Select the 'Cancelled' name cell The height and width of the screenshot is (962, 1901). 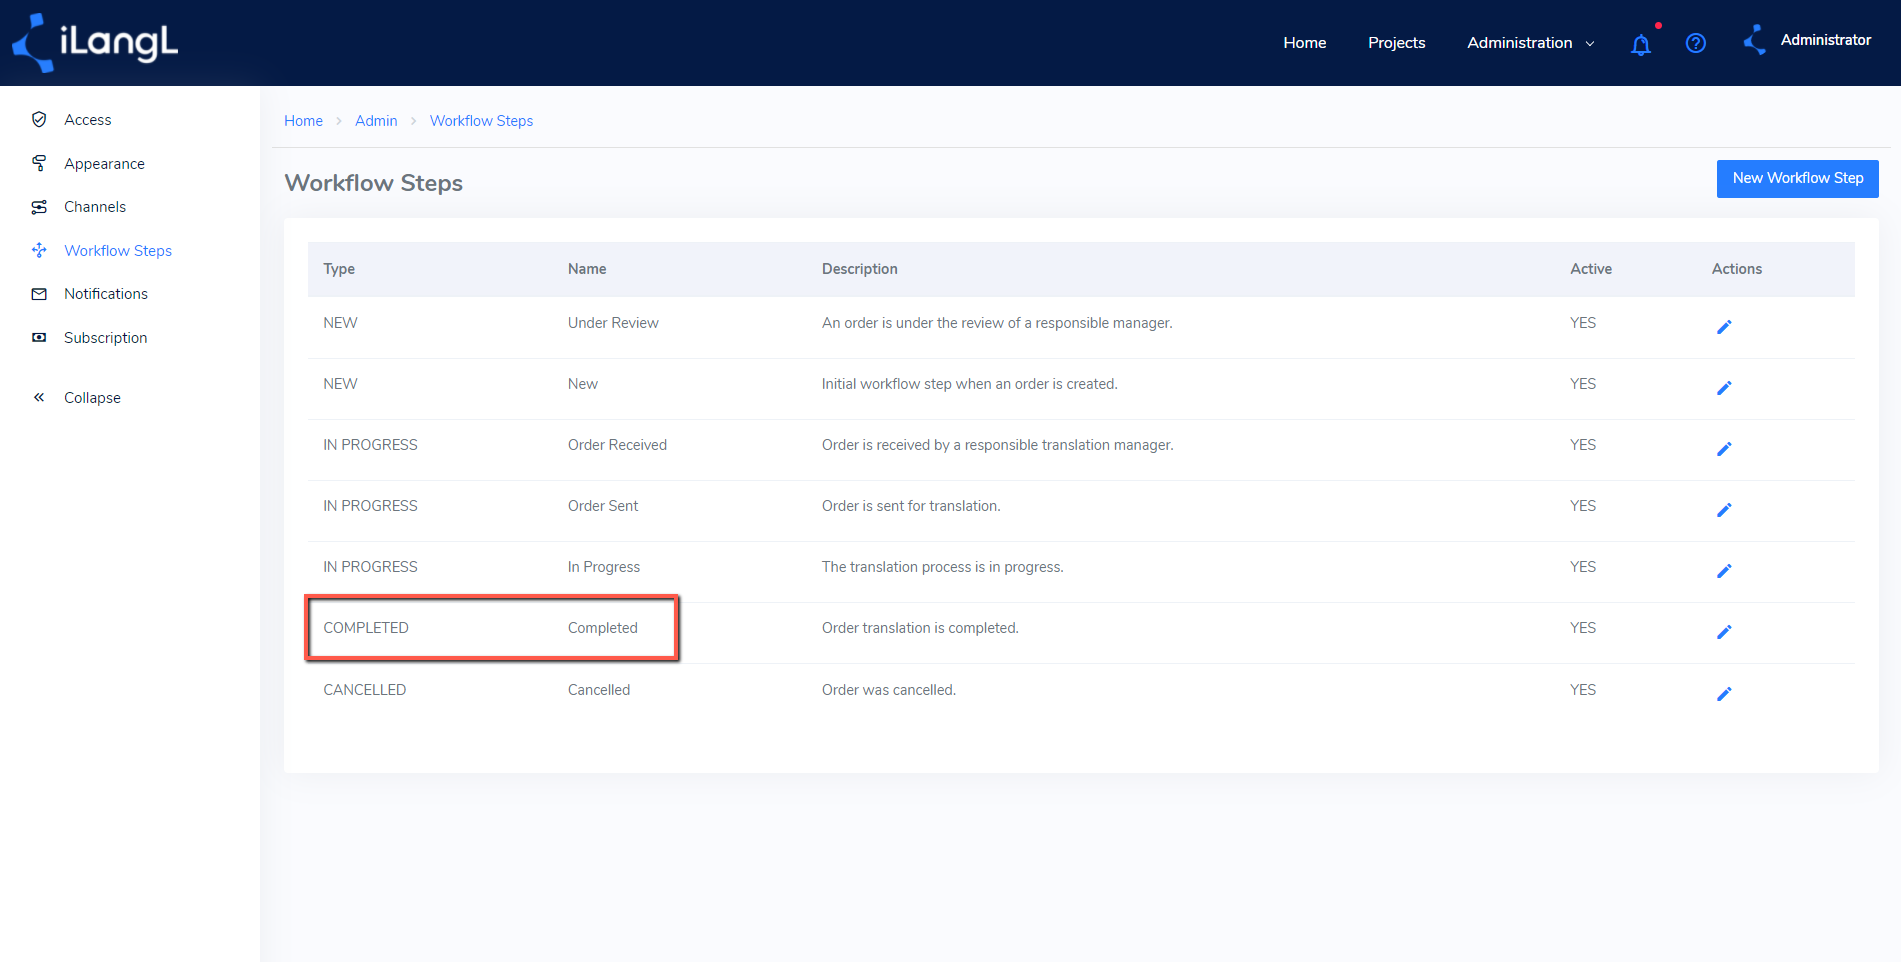click(599, 690)
